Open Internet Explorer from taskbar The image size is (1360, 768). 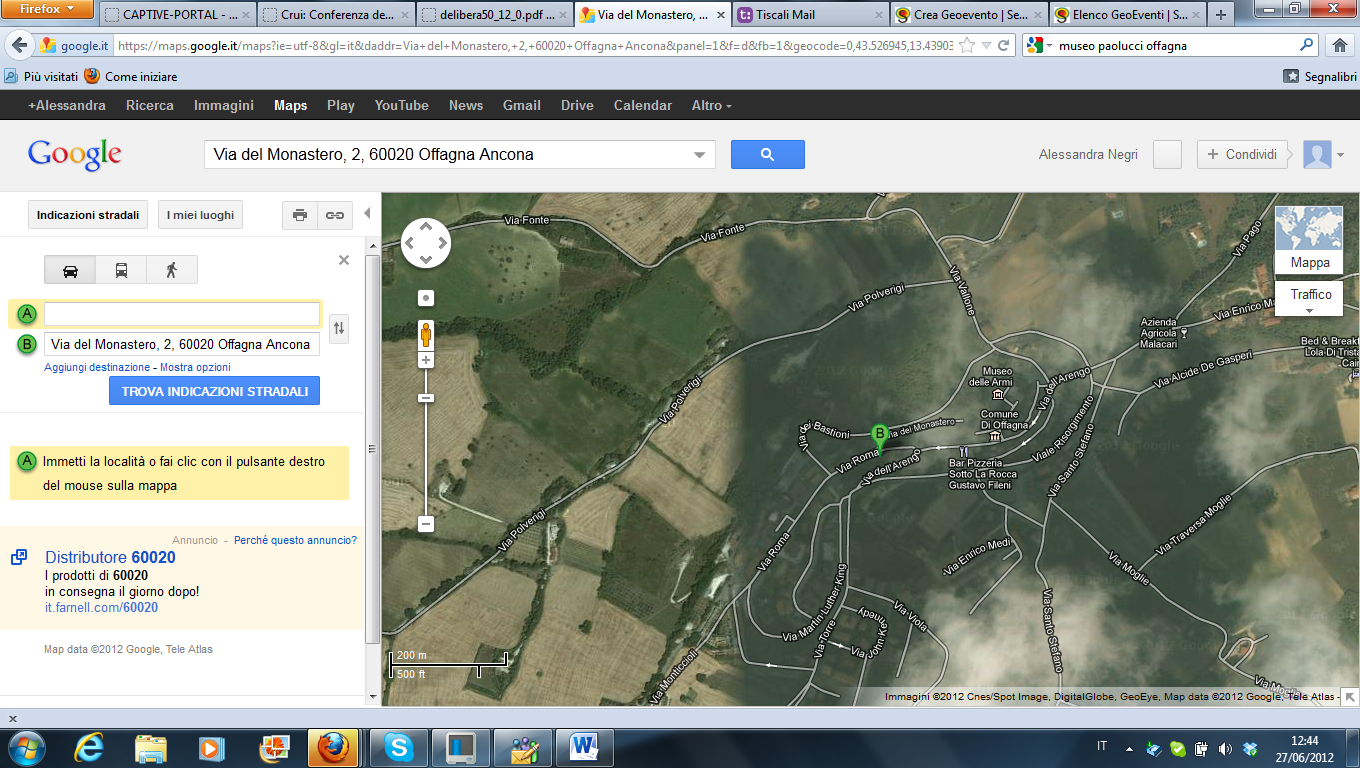point(90,747)
